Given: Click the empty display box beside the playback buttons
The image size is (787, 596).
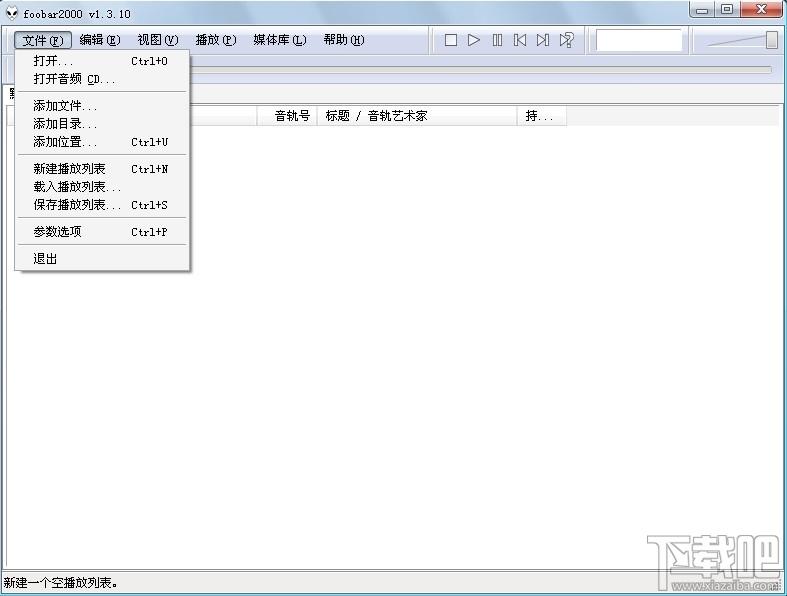Looking at the screenshot, I should (639, 40).
